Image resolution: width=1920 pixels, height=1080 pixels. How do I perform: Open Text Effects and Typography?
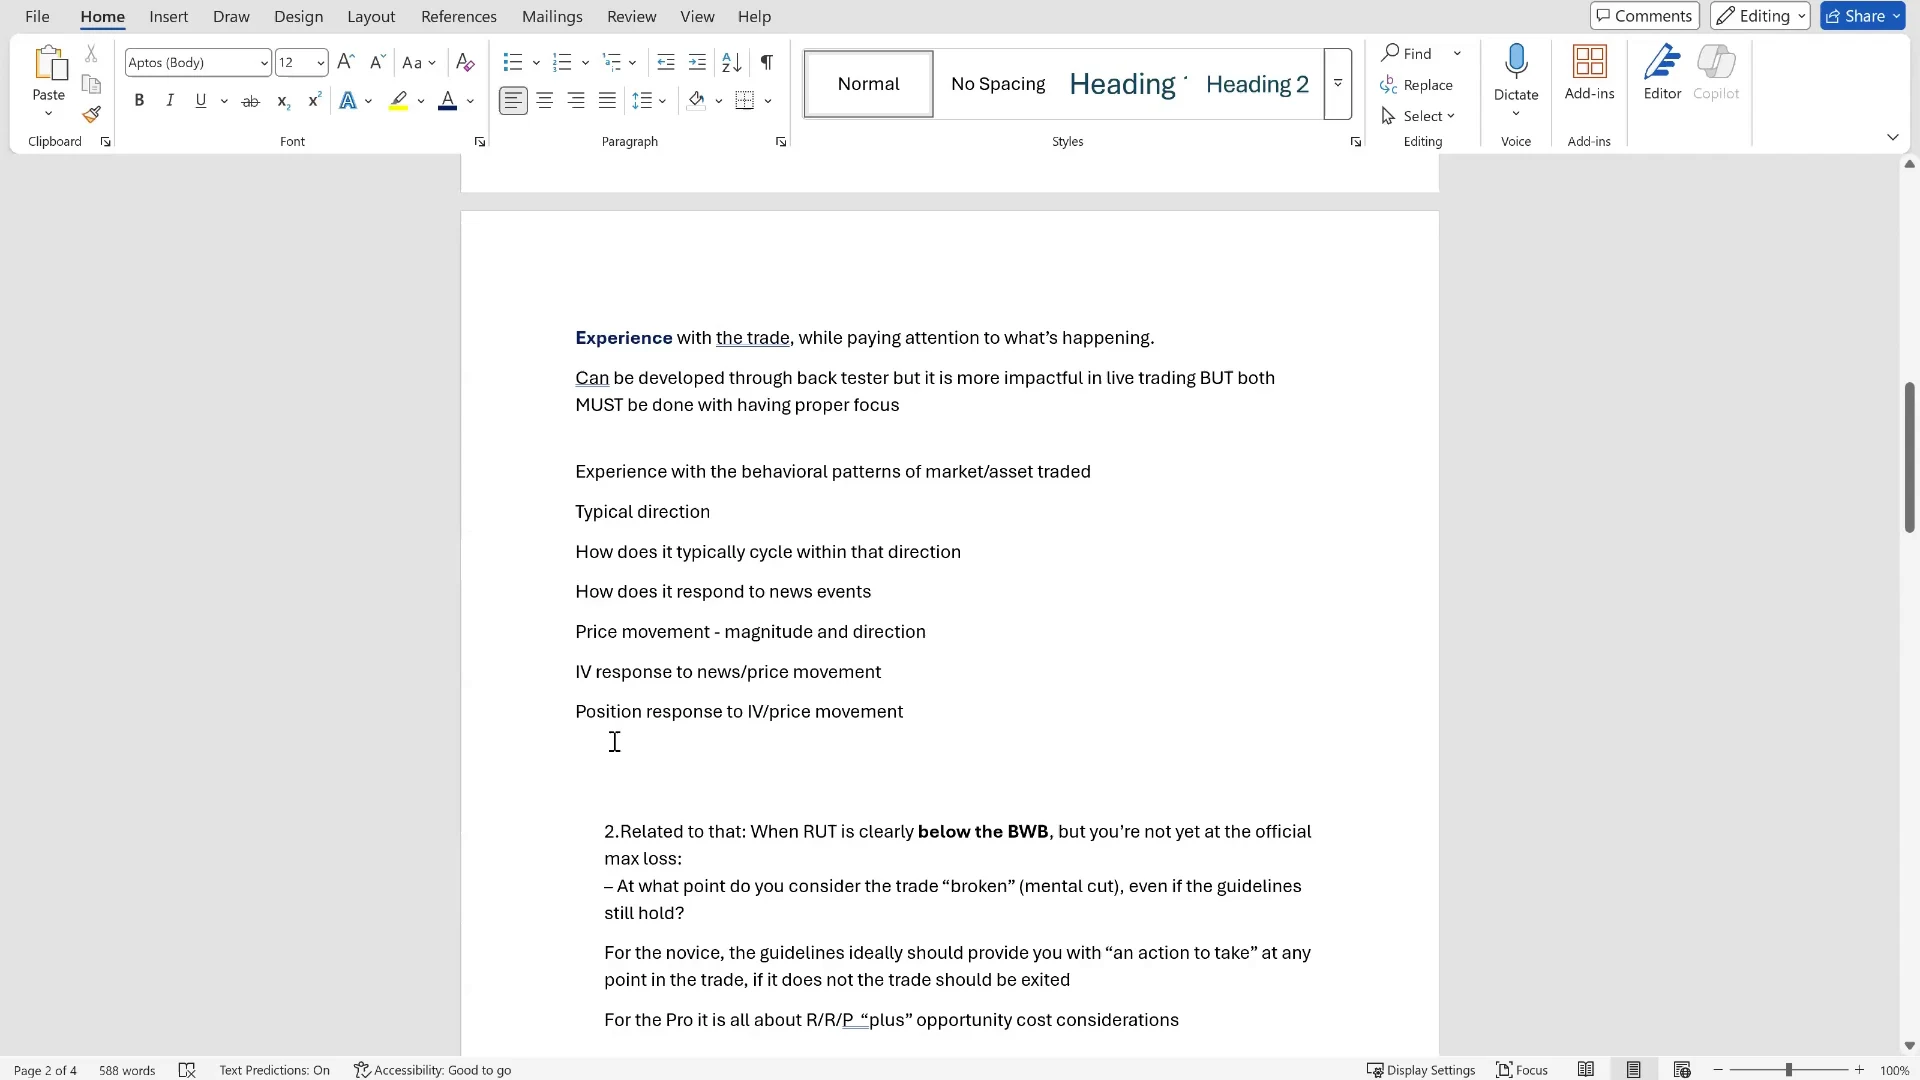tap(348, 101)
